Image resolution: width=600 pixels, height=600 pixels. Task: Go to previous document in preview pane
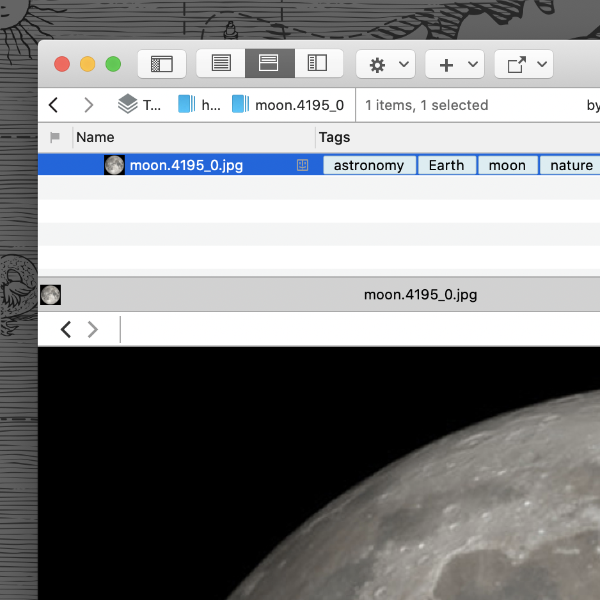[x=66, y=329]
